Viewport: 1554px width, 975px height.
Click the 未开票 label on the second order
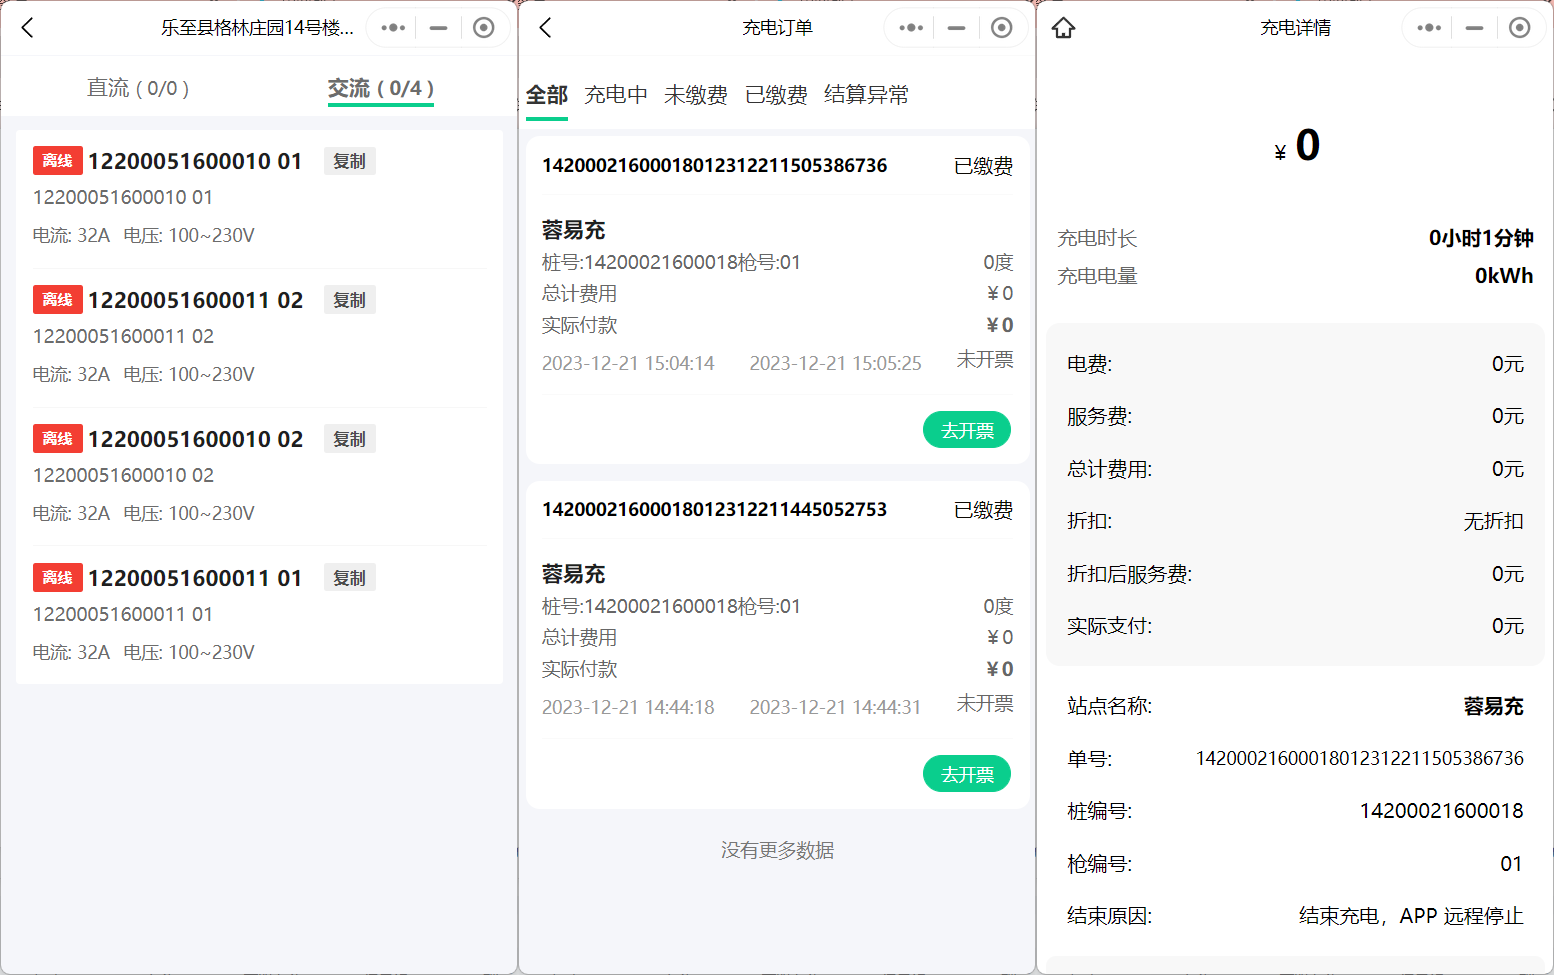point(985,704)
